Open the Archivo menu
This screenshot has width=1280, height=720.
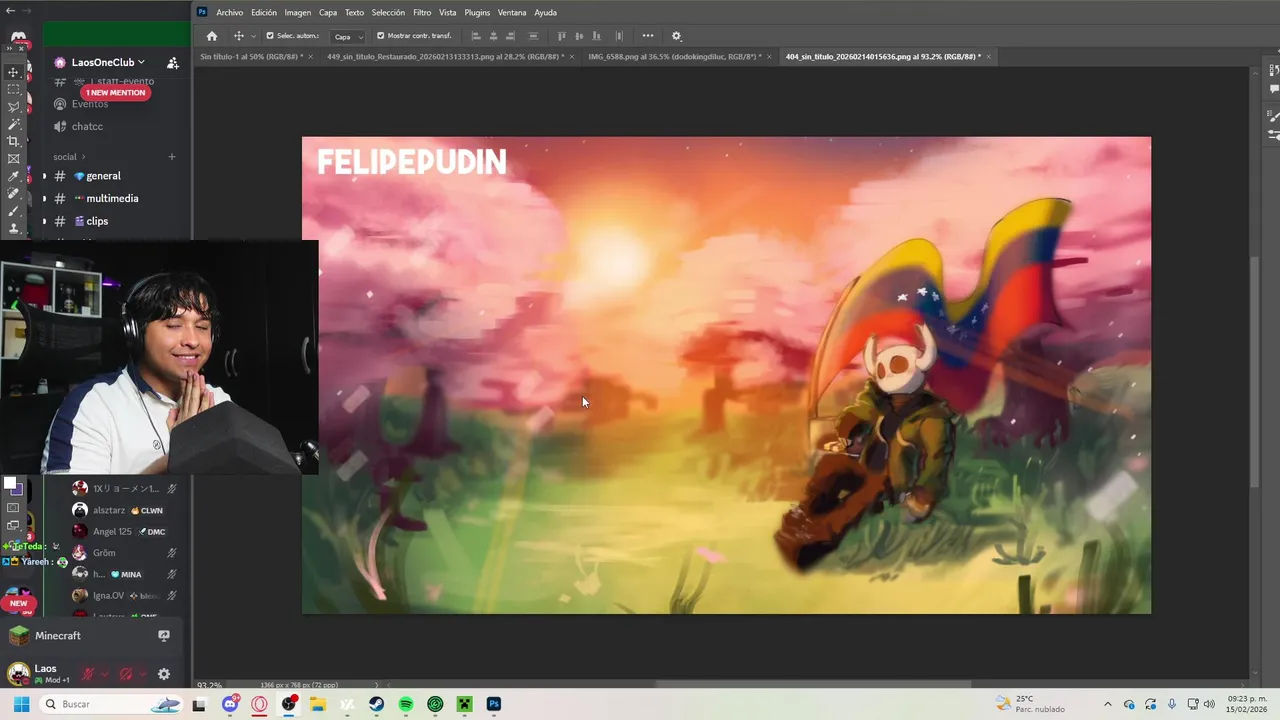click(x=230, y=12)
